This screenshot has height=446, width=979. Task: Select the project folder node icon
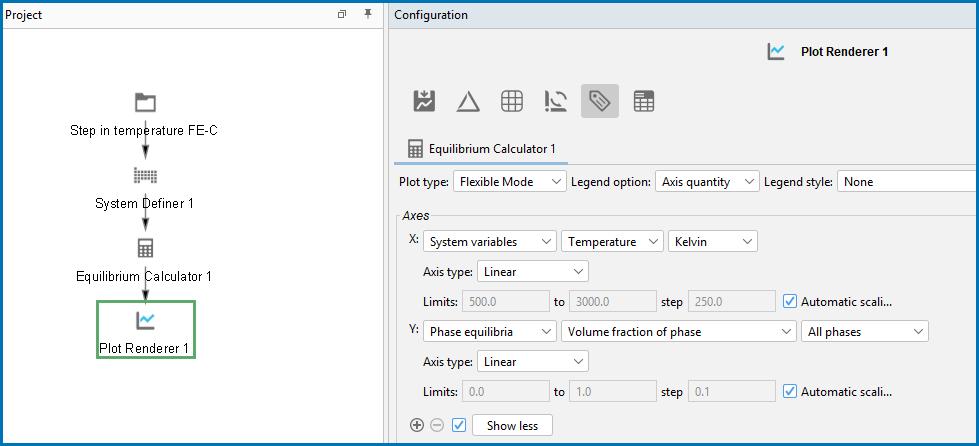(145, 102)
